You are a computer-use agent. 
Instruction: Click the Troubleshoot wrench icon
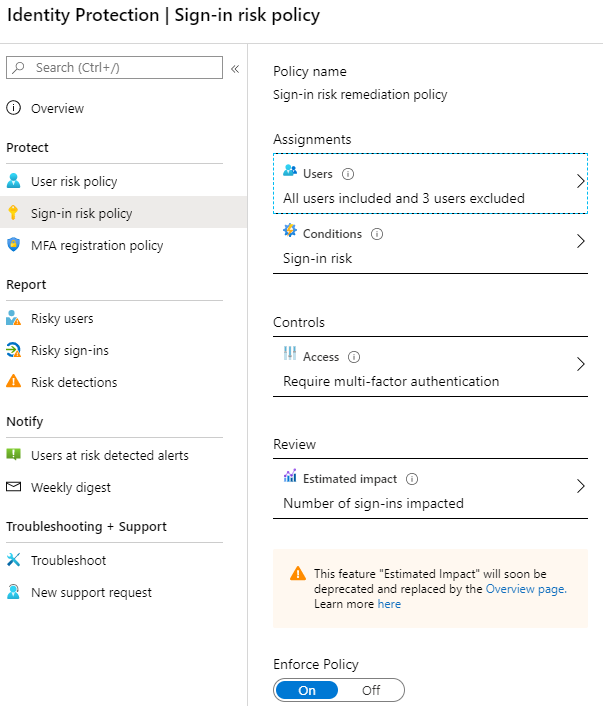[14, 560]
